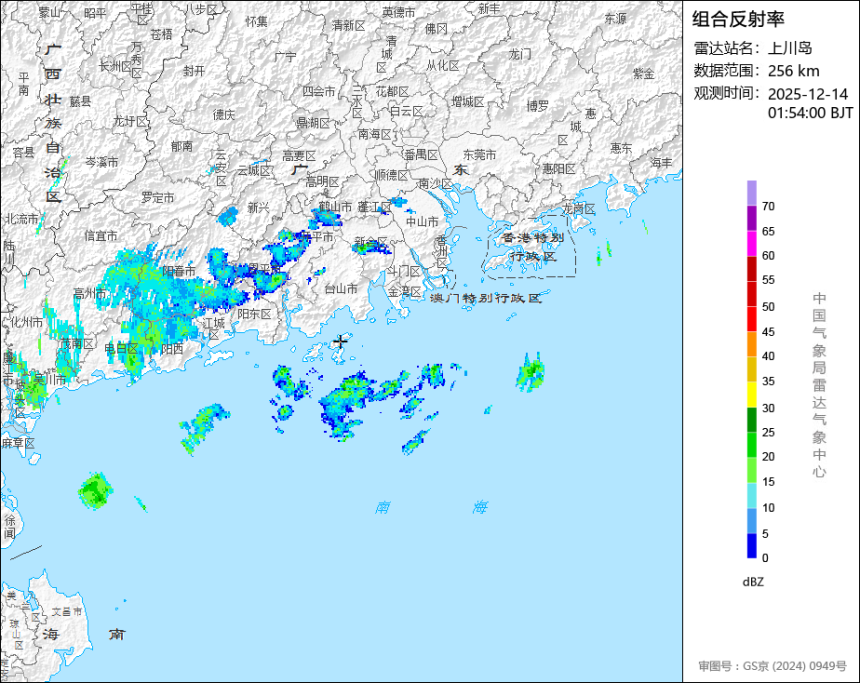Click the 高要区 label on the map
Viewport: 860px width, 683px height.
(x=299, y=156)
